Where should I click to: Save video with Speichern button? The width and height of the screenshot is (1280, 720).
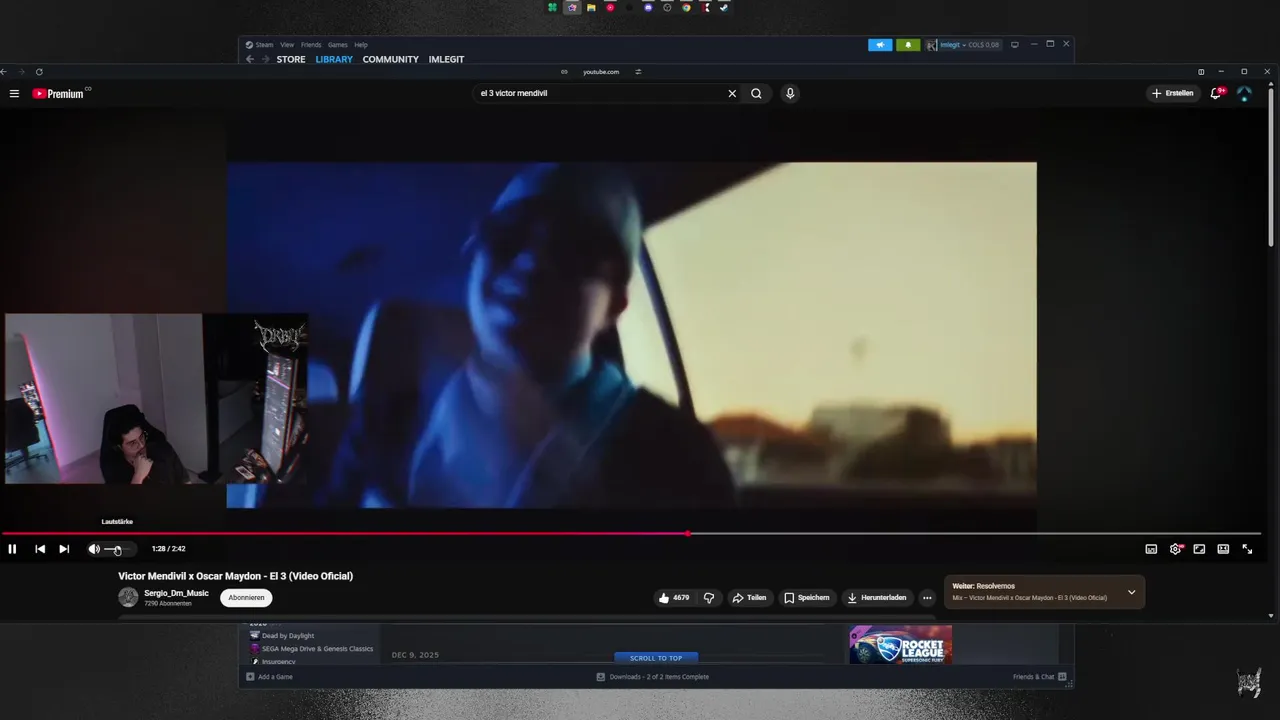click(806, 598)
